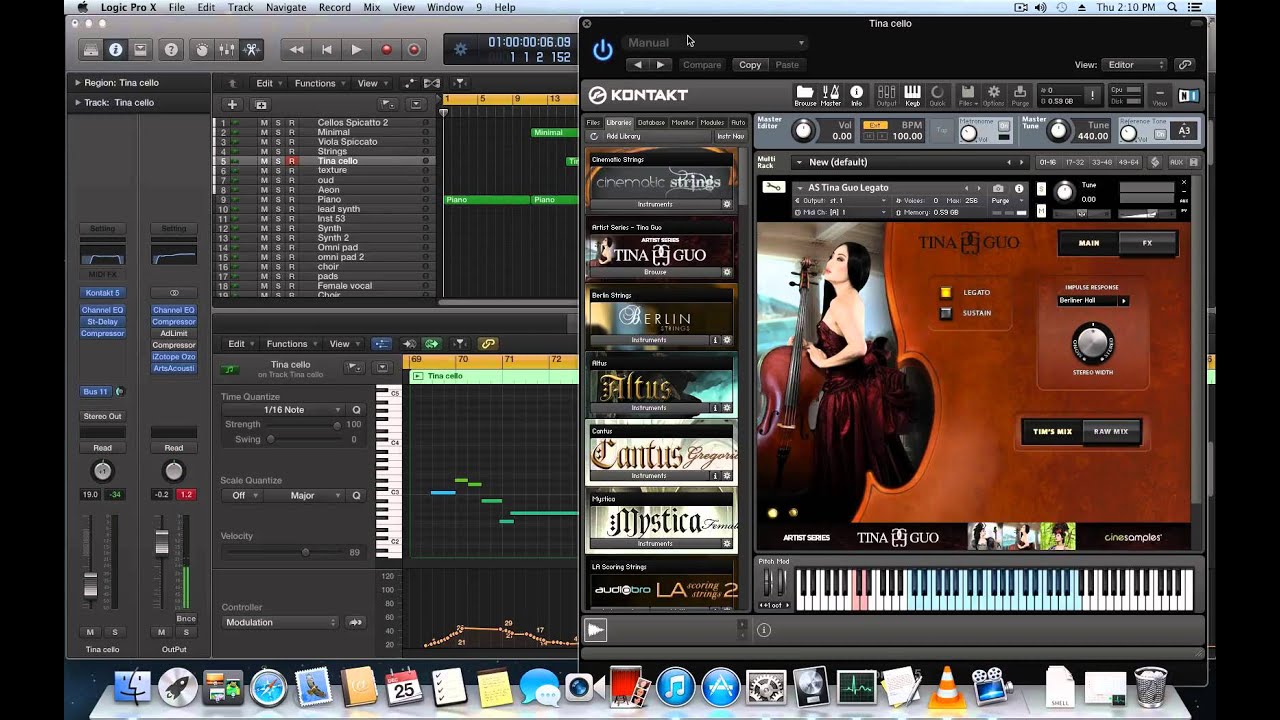Open the Logic Library panel icon
Image resolution: width=1280 pixels, height=720 pixels.
click(91, 49)
